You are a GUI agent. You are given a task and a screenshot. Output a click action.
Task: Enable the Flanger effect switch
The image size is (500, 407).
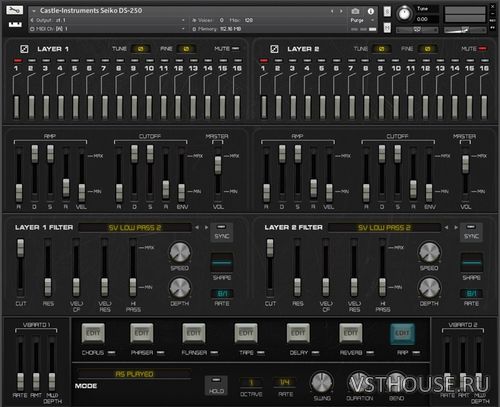coord(214,353)
